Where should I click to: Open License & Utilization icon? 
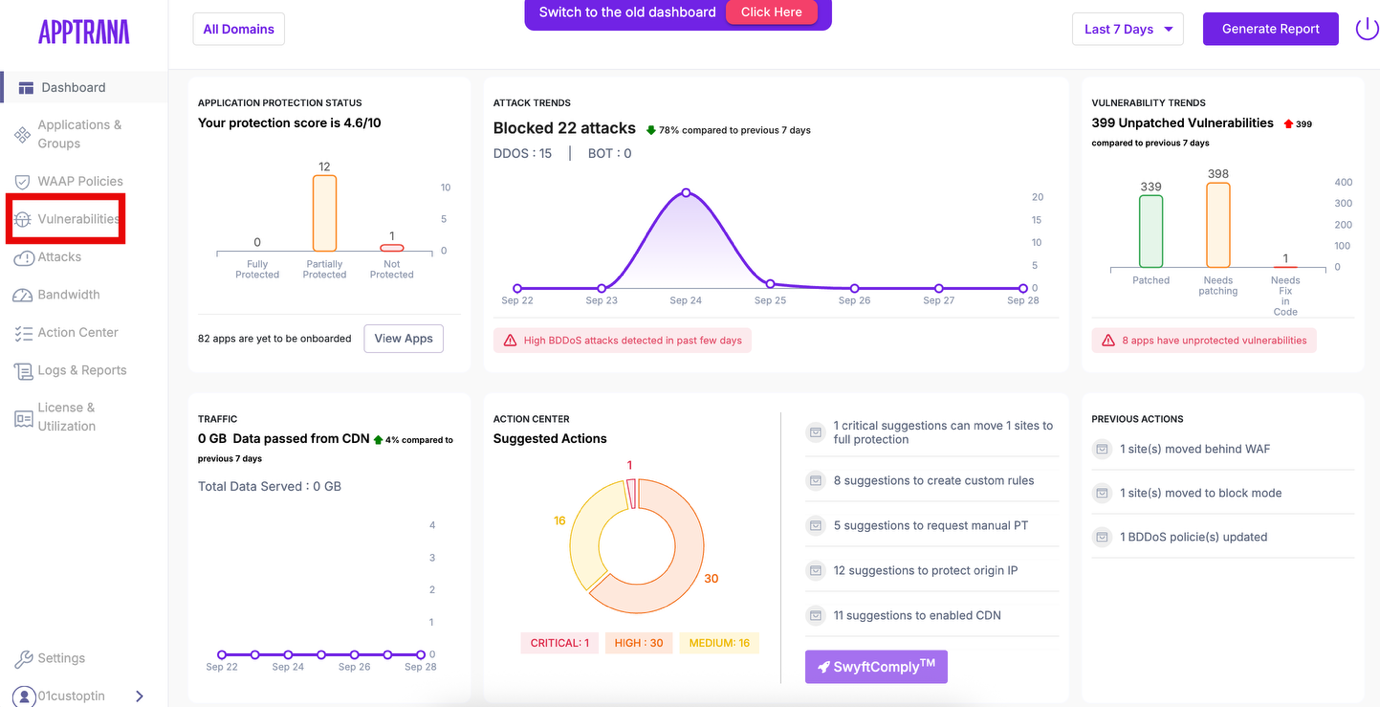(x=23, y=418)
